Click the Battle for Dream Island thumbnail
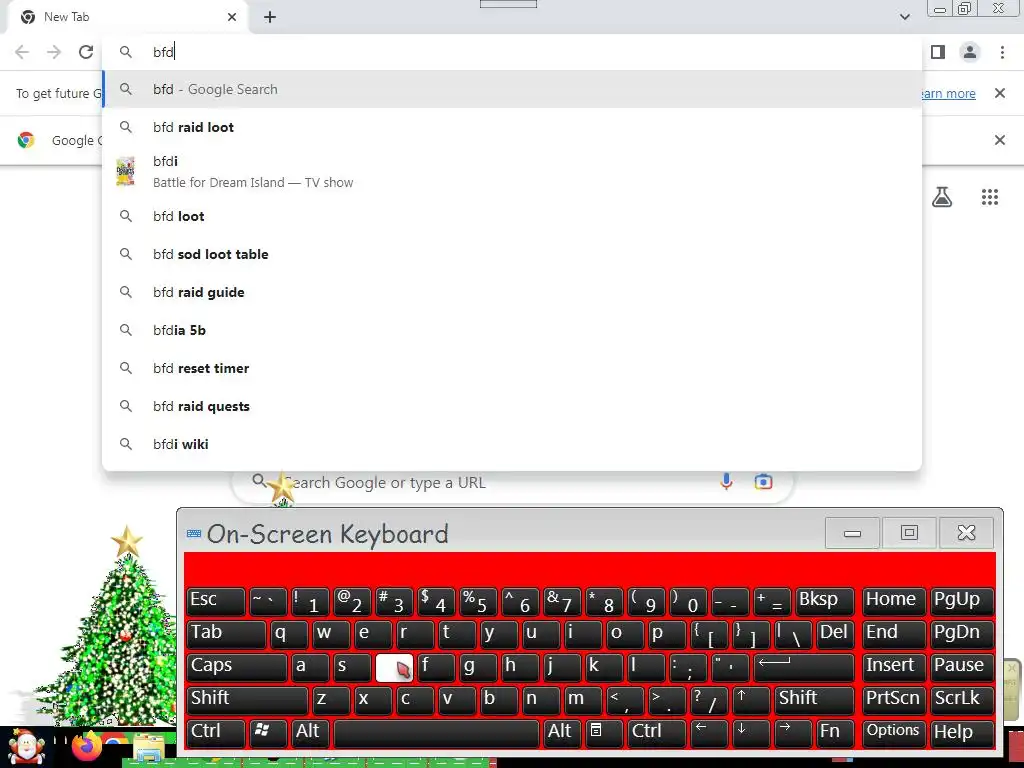 125,172
